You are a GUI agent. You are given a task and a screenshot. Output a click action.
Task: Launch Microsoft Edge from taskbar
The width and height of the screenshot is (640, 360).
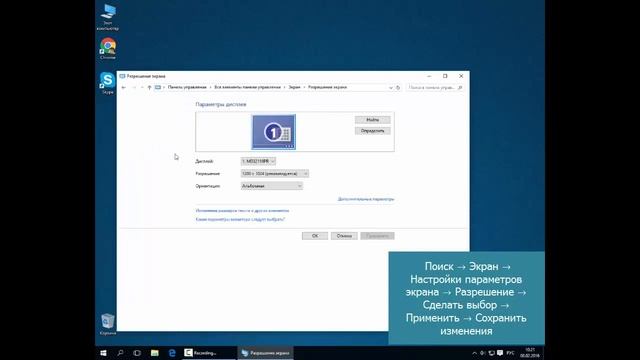coord(172,353)
